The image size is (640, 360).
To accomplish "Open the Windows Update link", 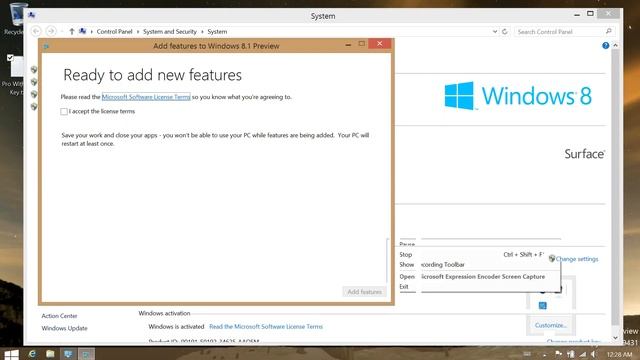I will pyautogui.click(x=64, y=328).
